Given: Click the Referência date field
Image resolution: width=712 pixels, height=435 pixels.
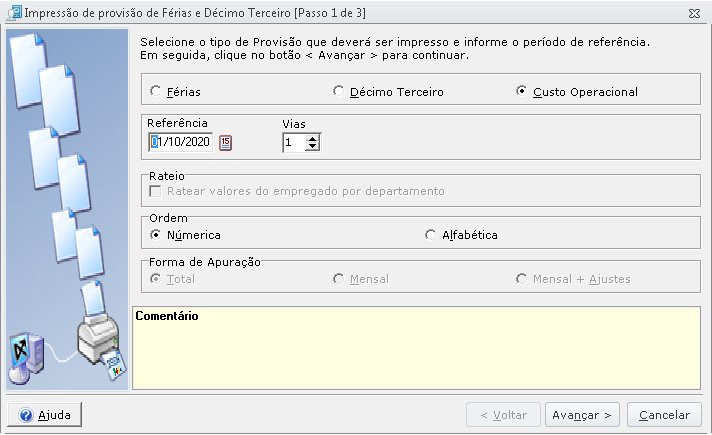Looking at the screenshot, I should click(x=180, y=142).
